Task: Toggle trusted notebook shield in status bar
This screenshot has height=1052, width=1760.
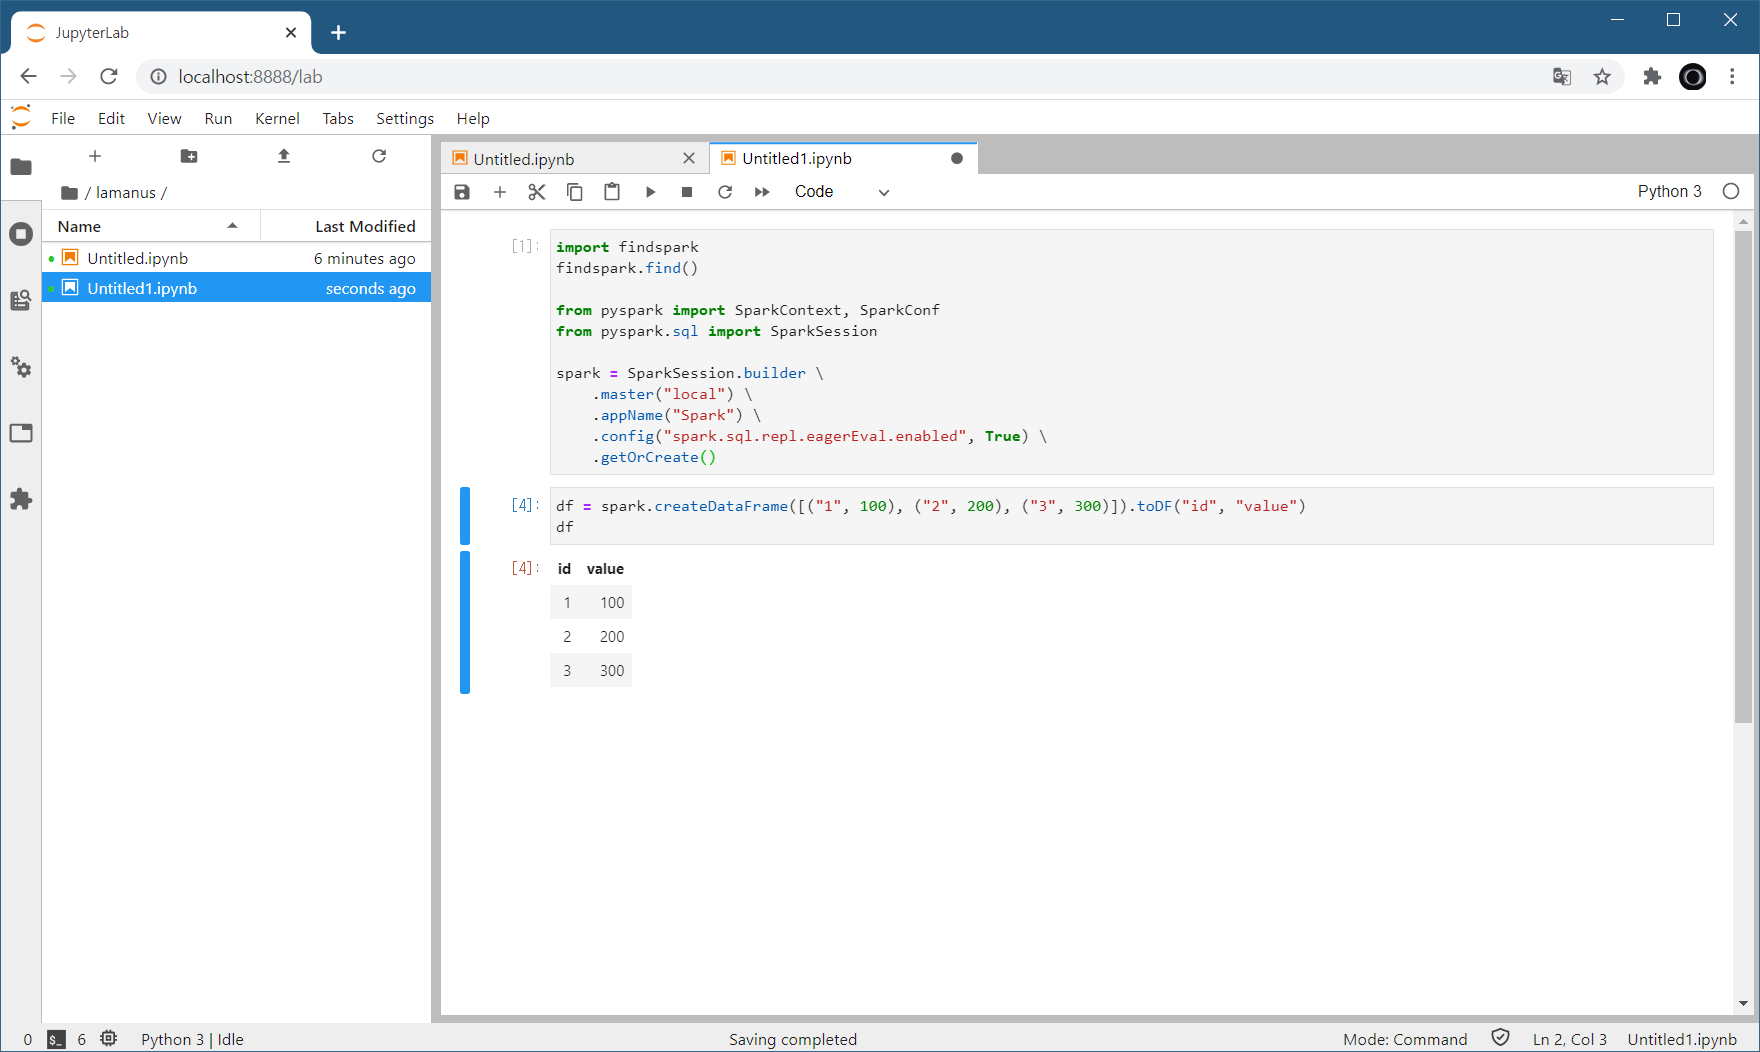Action: point(1500,1038)
